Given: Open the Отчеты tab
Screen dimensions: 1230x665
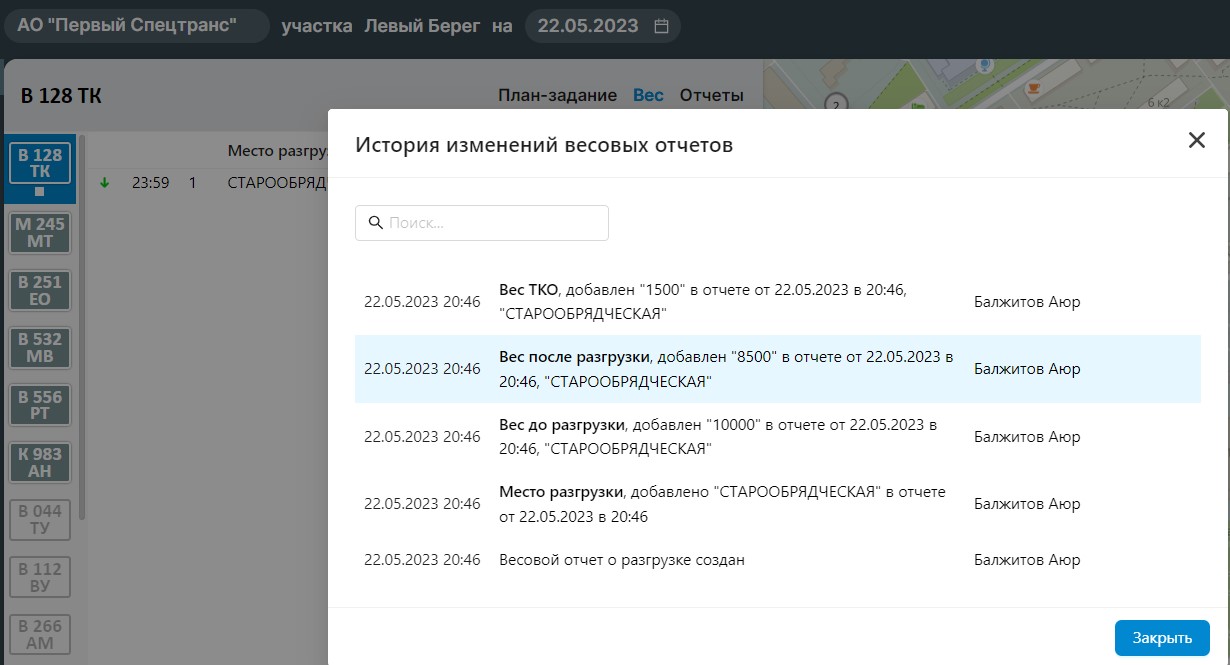Looking at the screenshot, I should pyautogui.click(x=711, y=95).
